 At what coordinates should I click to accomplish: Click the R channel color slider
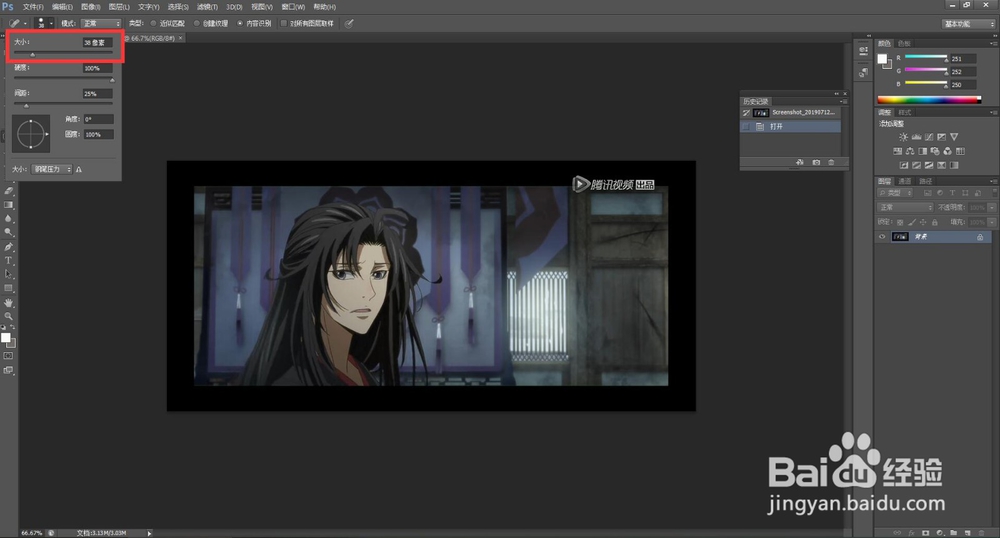coord(926,57)
